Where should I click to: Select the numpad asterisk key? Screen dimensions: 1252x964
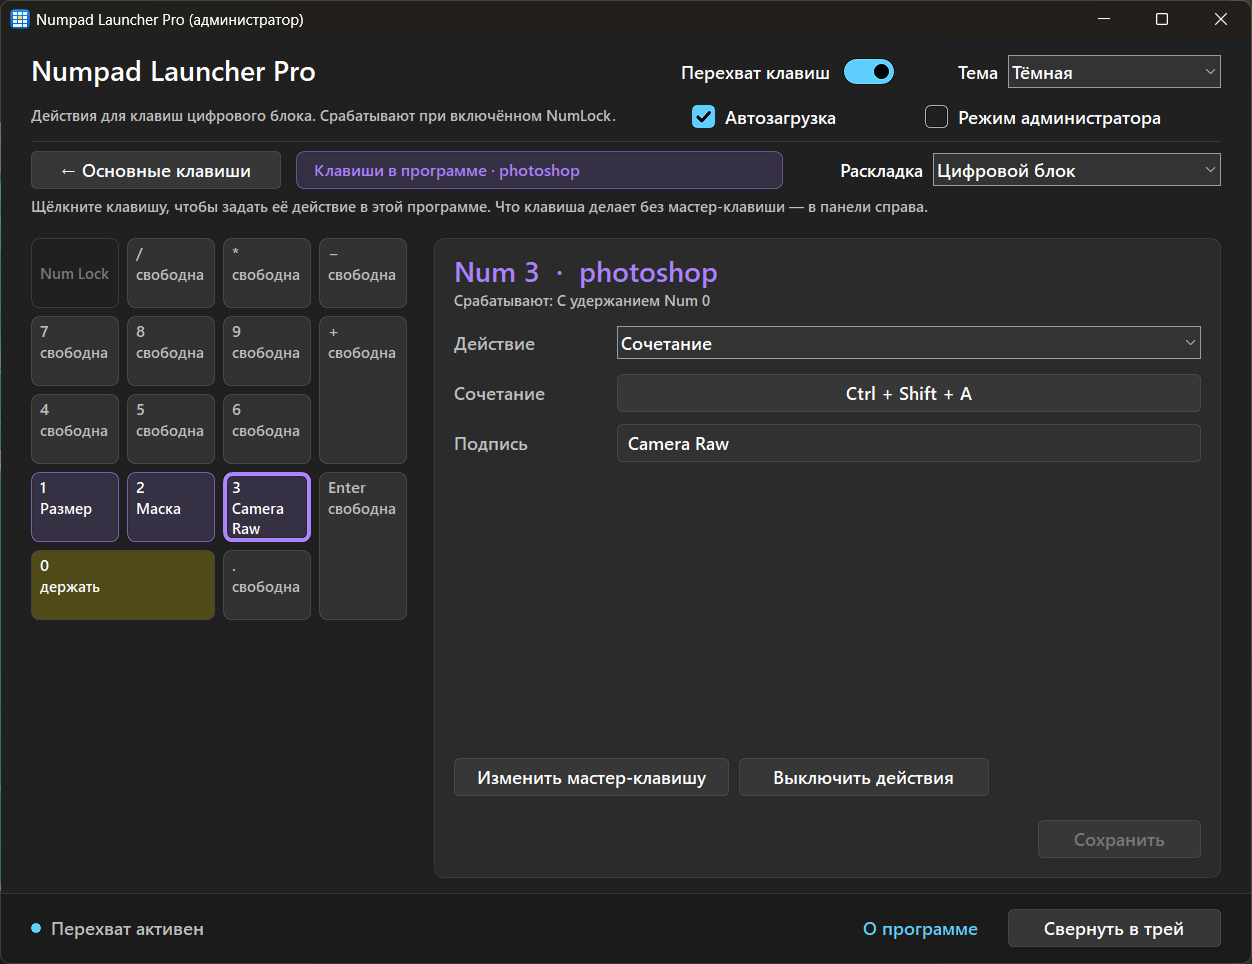(267, 273)
